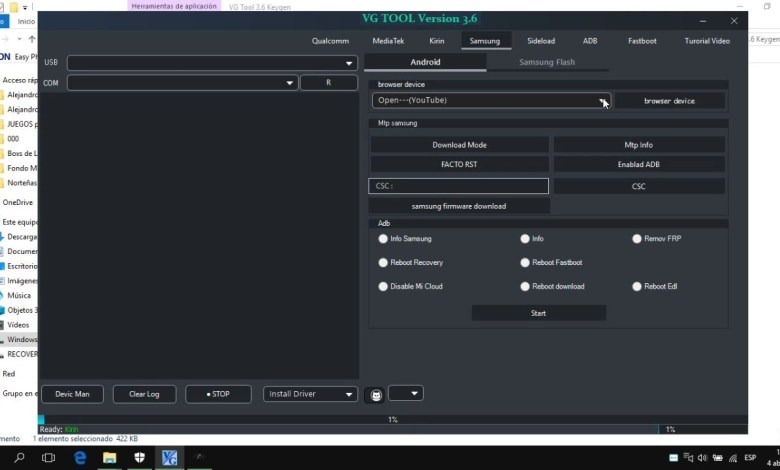The width and height of the screenshot is (780, 470).
Task: Select the Info Samsung radio option
Action: point(383,239)
